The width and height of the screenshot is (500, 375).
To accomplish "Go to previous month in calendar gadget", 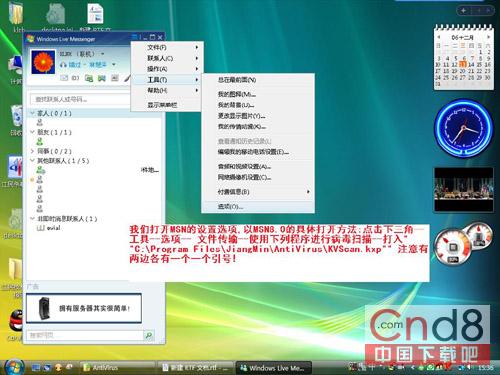I will (439, 37).
